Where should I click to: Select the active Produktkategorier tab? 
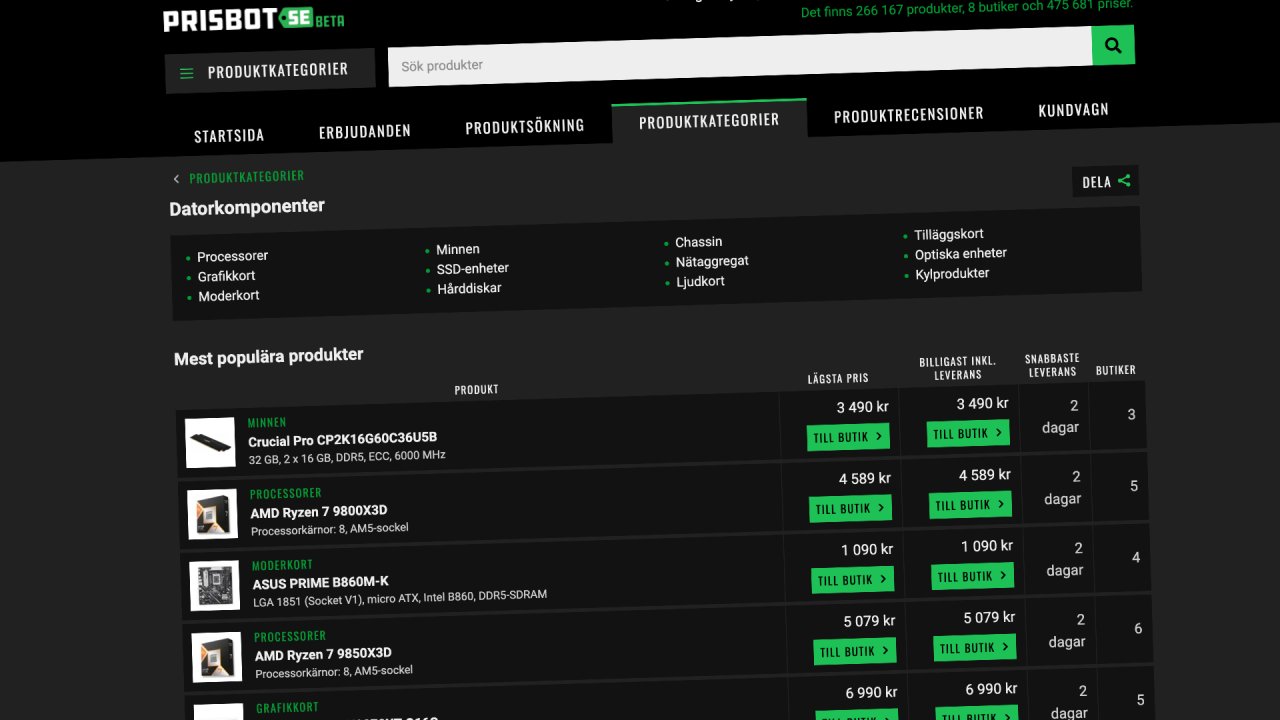(709, 121)
